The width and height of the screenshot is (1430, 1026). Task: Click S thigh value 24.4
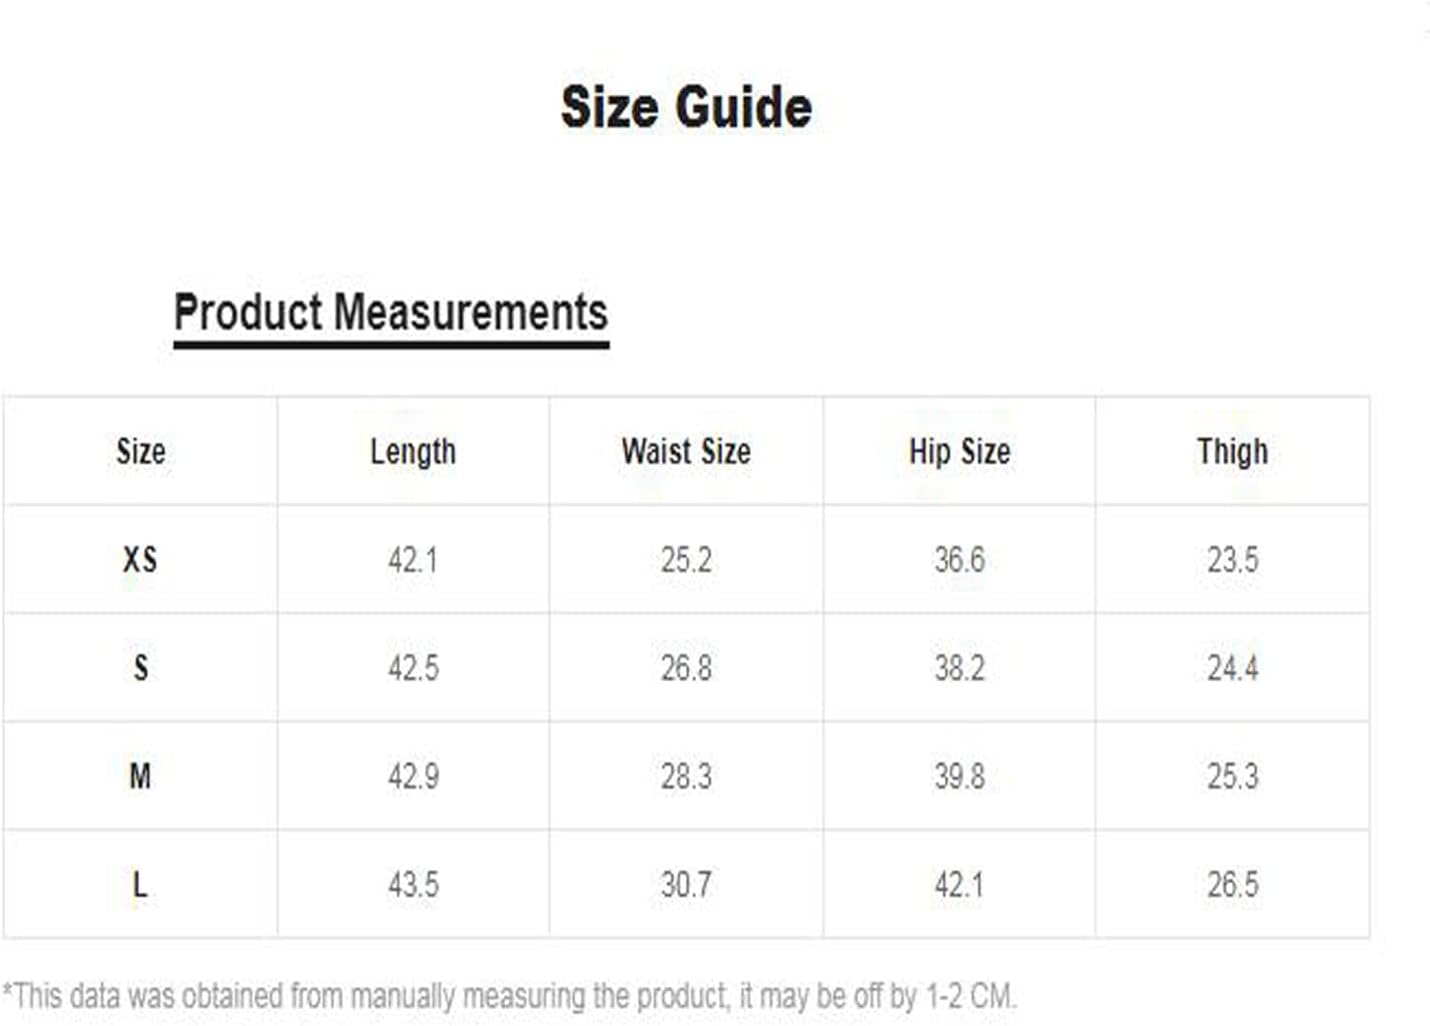(1232, 667)
